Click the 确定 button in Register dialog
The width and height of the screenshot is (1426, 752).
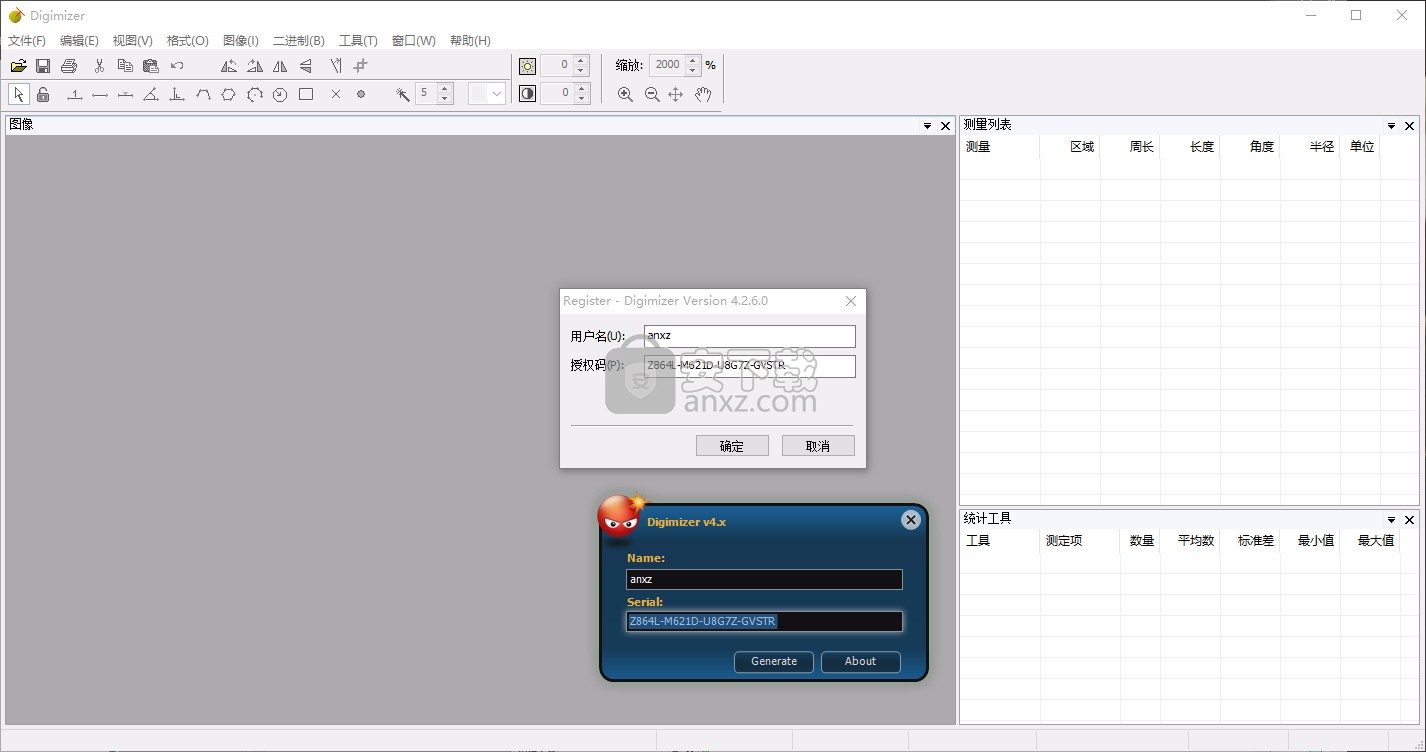coord(732,446)
